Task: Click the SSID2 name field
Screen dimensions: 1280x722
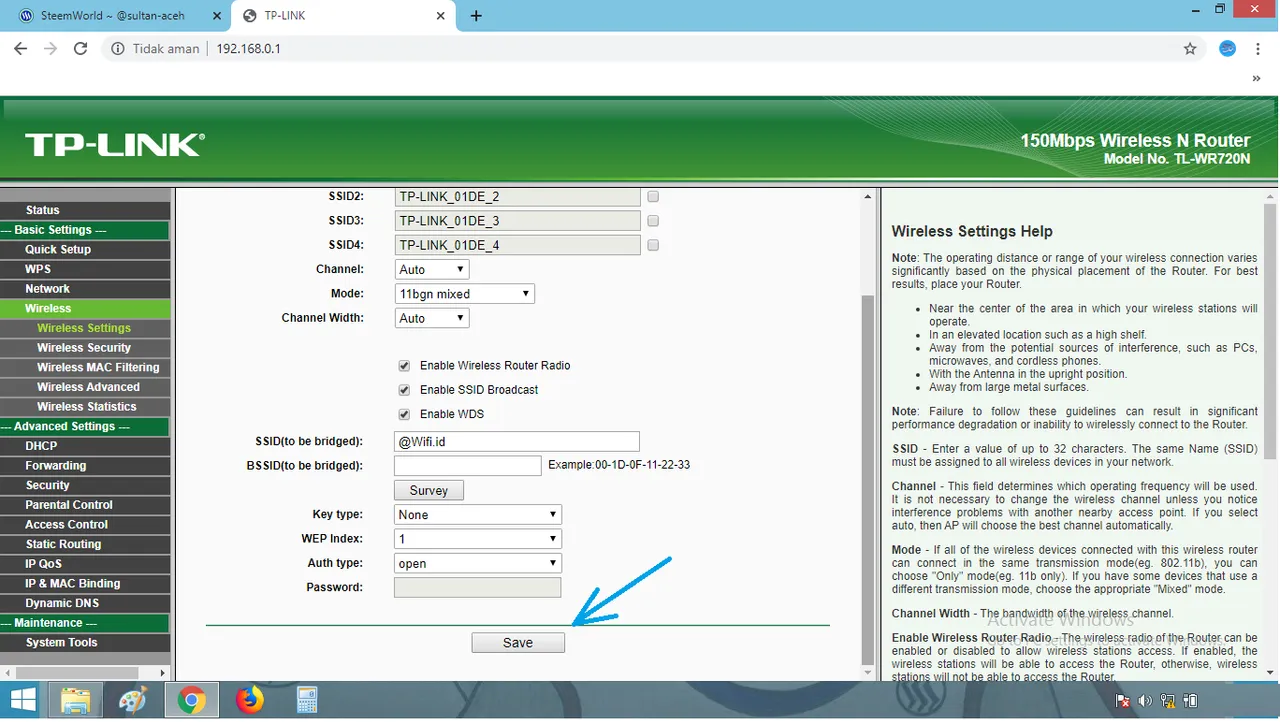Action: pyautogui.click(x=516, y=197)
